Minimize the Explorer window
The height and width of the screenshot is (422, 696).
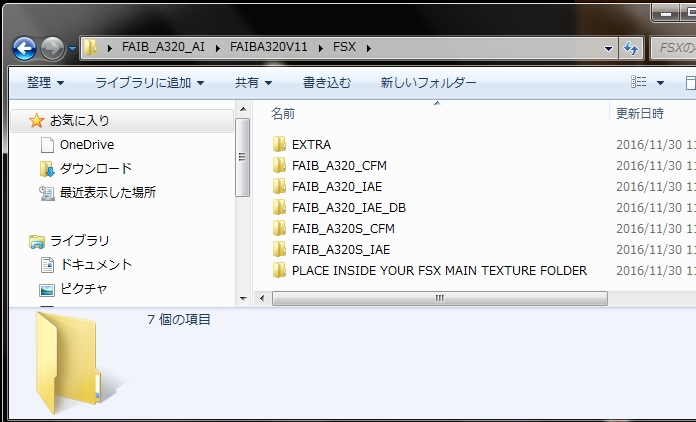point(665,13)
